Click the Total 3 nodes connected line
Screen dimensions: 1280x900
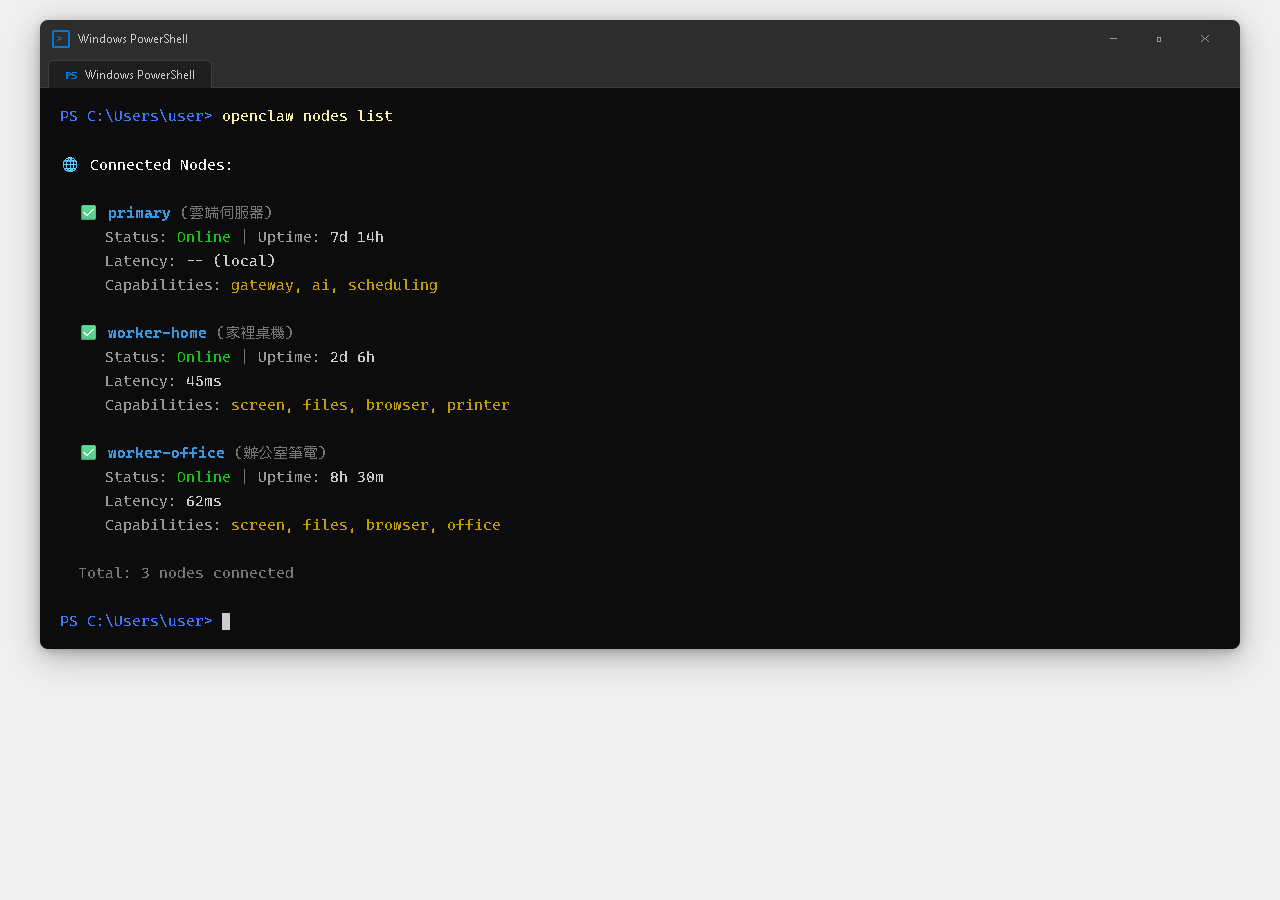click(186, 573)
